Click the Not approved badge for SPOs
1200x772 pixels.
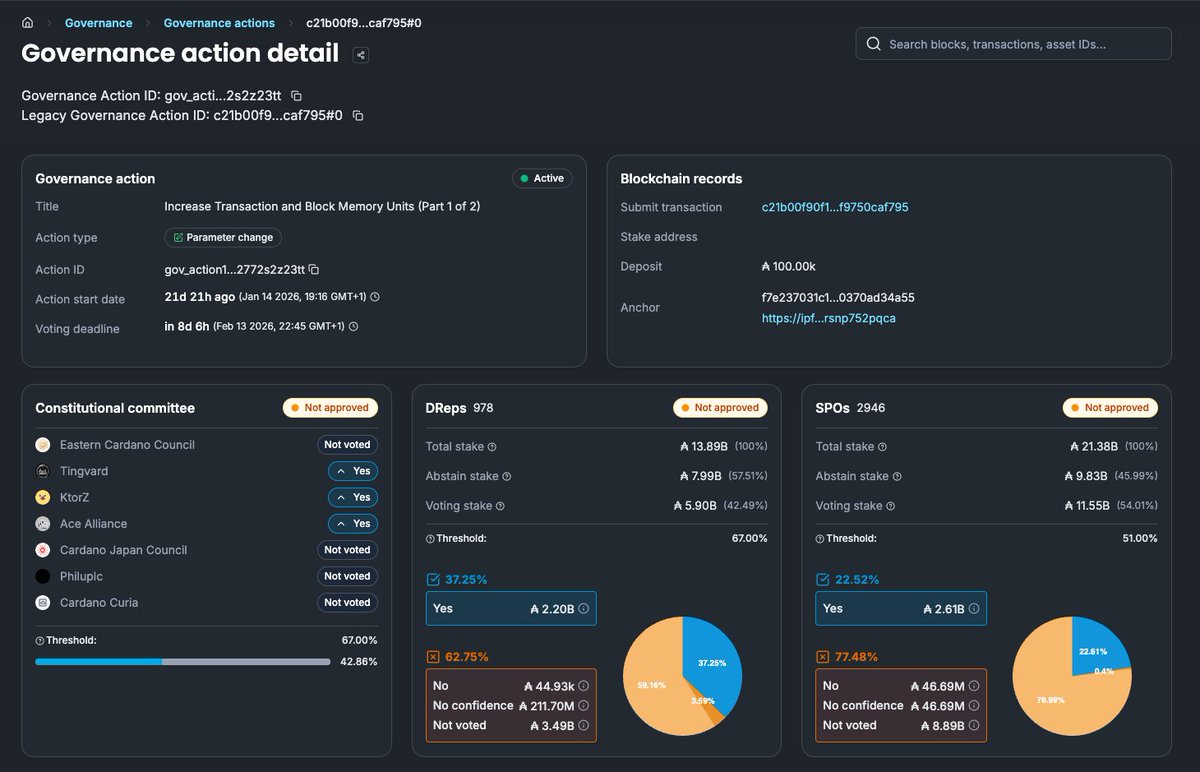(1110, 407)
